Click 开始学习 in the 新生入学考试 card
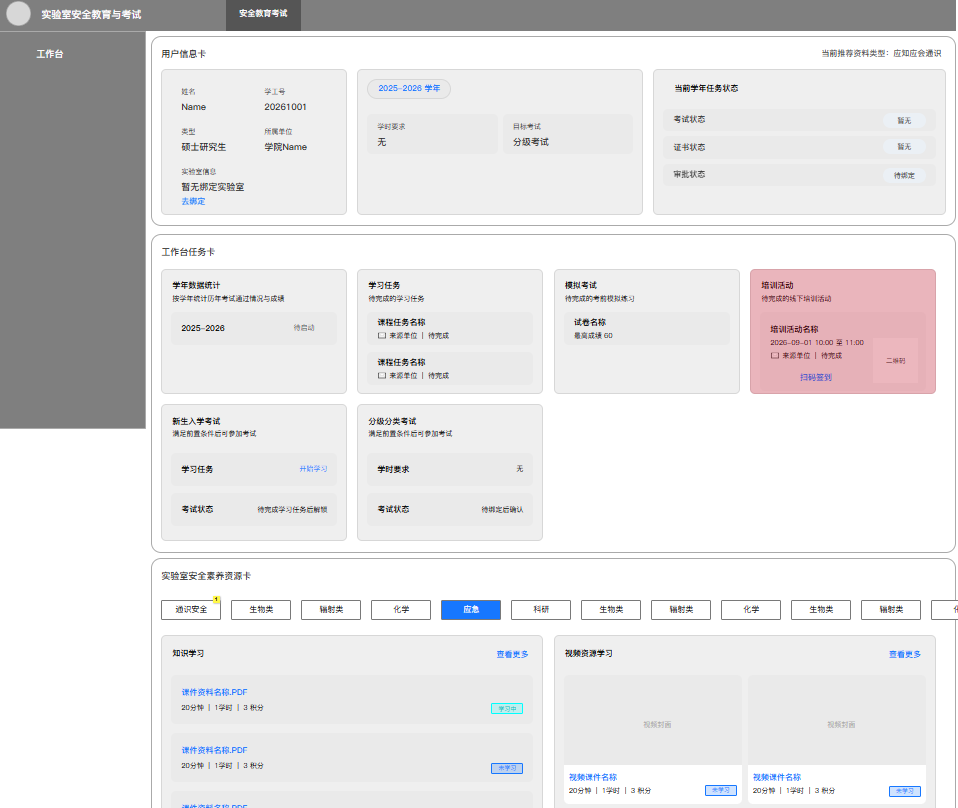The image size is (958, 808). tap(313, 469)
